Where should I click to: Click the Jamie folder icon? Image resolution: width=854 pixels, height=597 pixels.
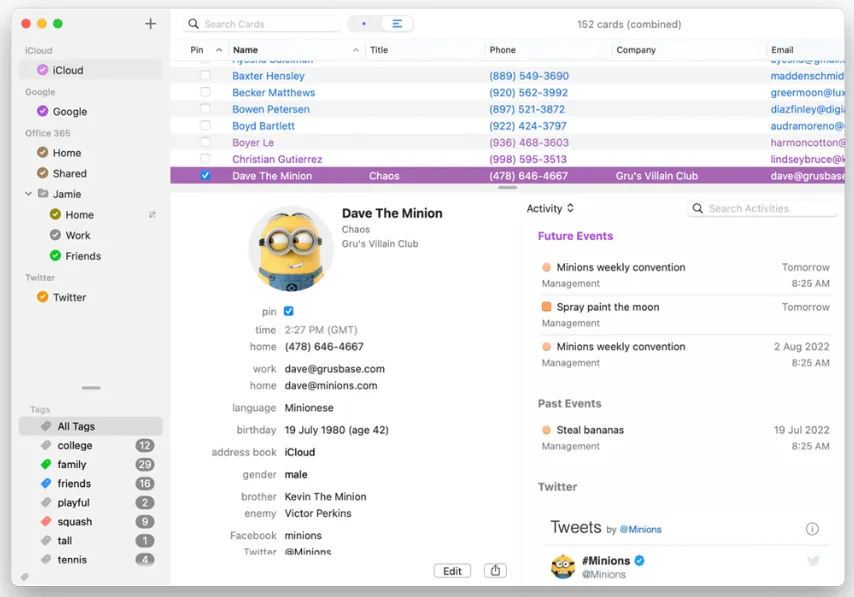click(x=43, y=193)
